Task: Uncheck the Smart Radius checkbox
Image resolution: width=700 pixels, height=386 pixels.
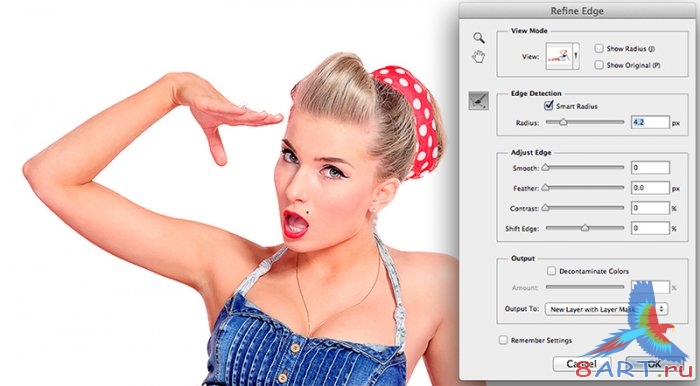Action: pos(549,106)
